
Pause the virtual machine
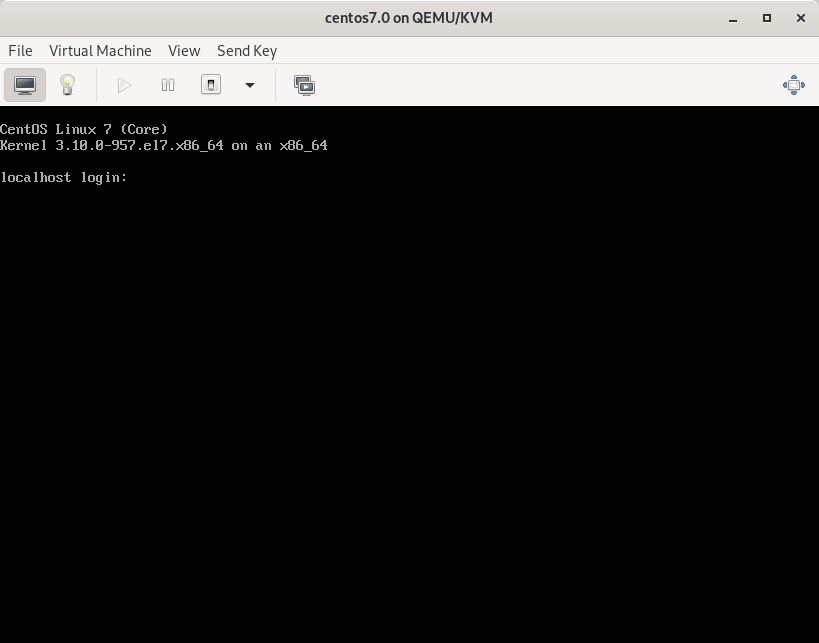click(168, 85)
